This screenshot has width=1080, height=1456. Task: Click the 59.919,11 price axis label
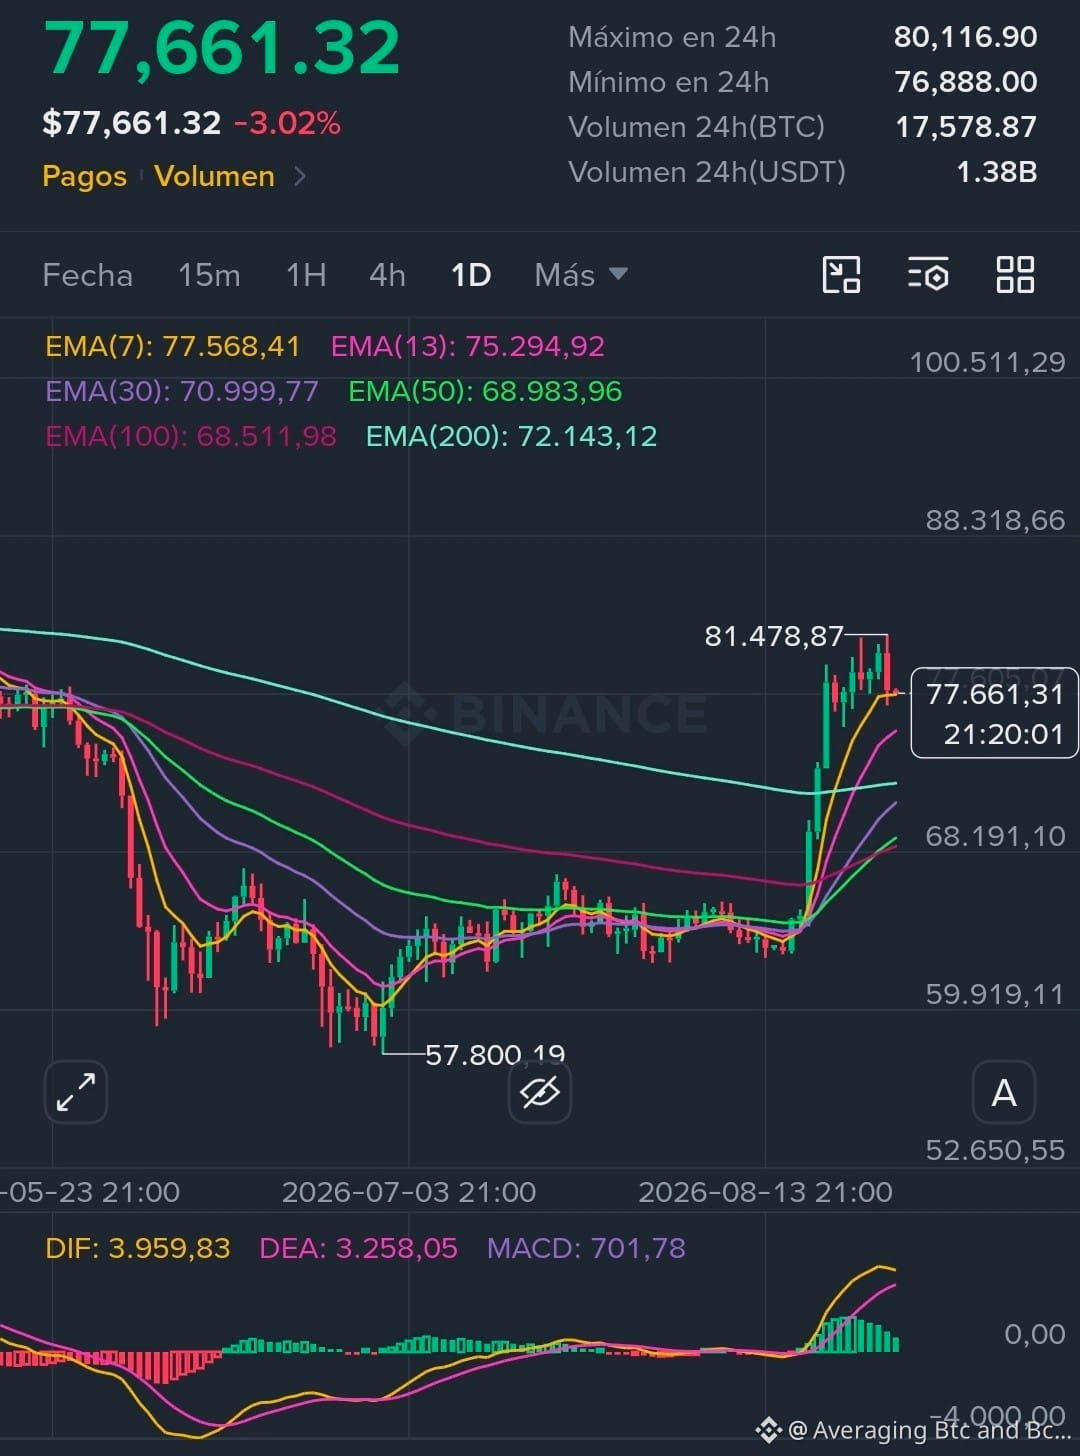click(x=995, y=994)
